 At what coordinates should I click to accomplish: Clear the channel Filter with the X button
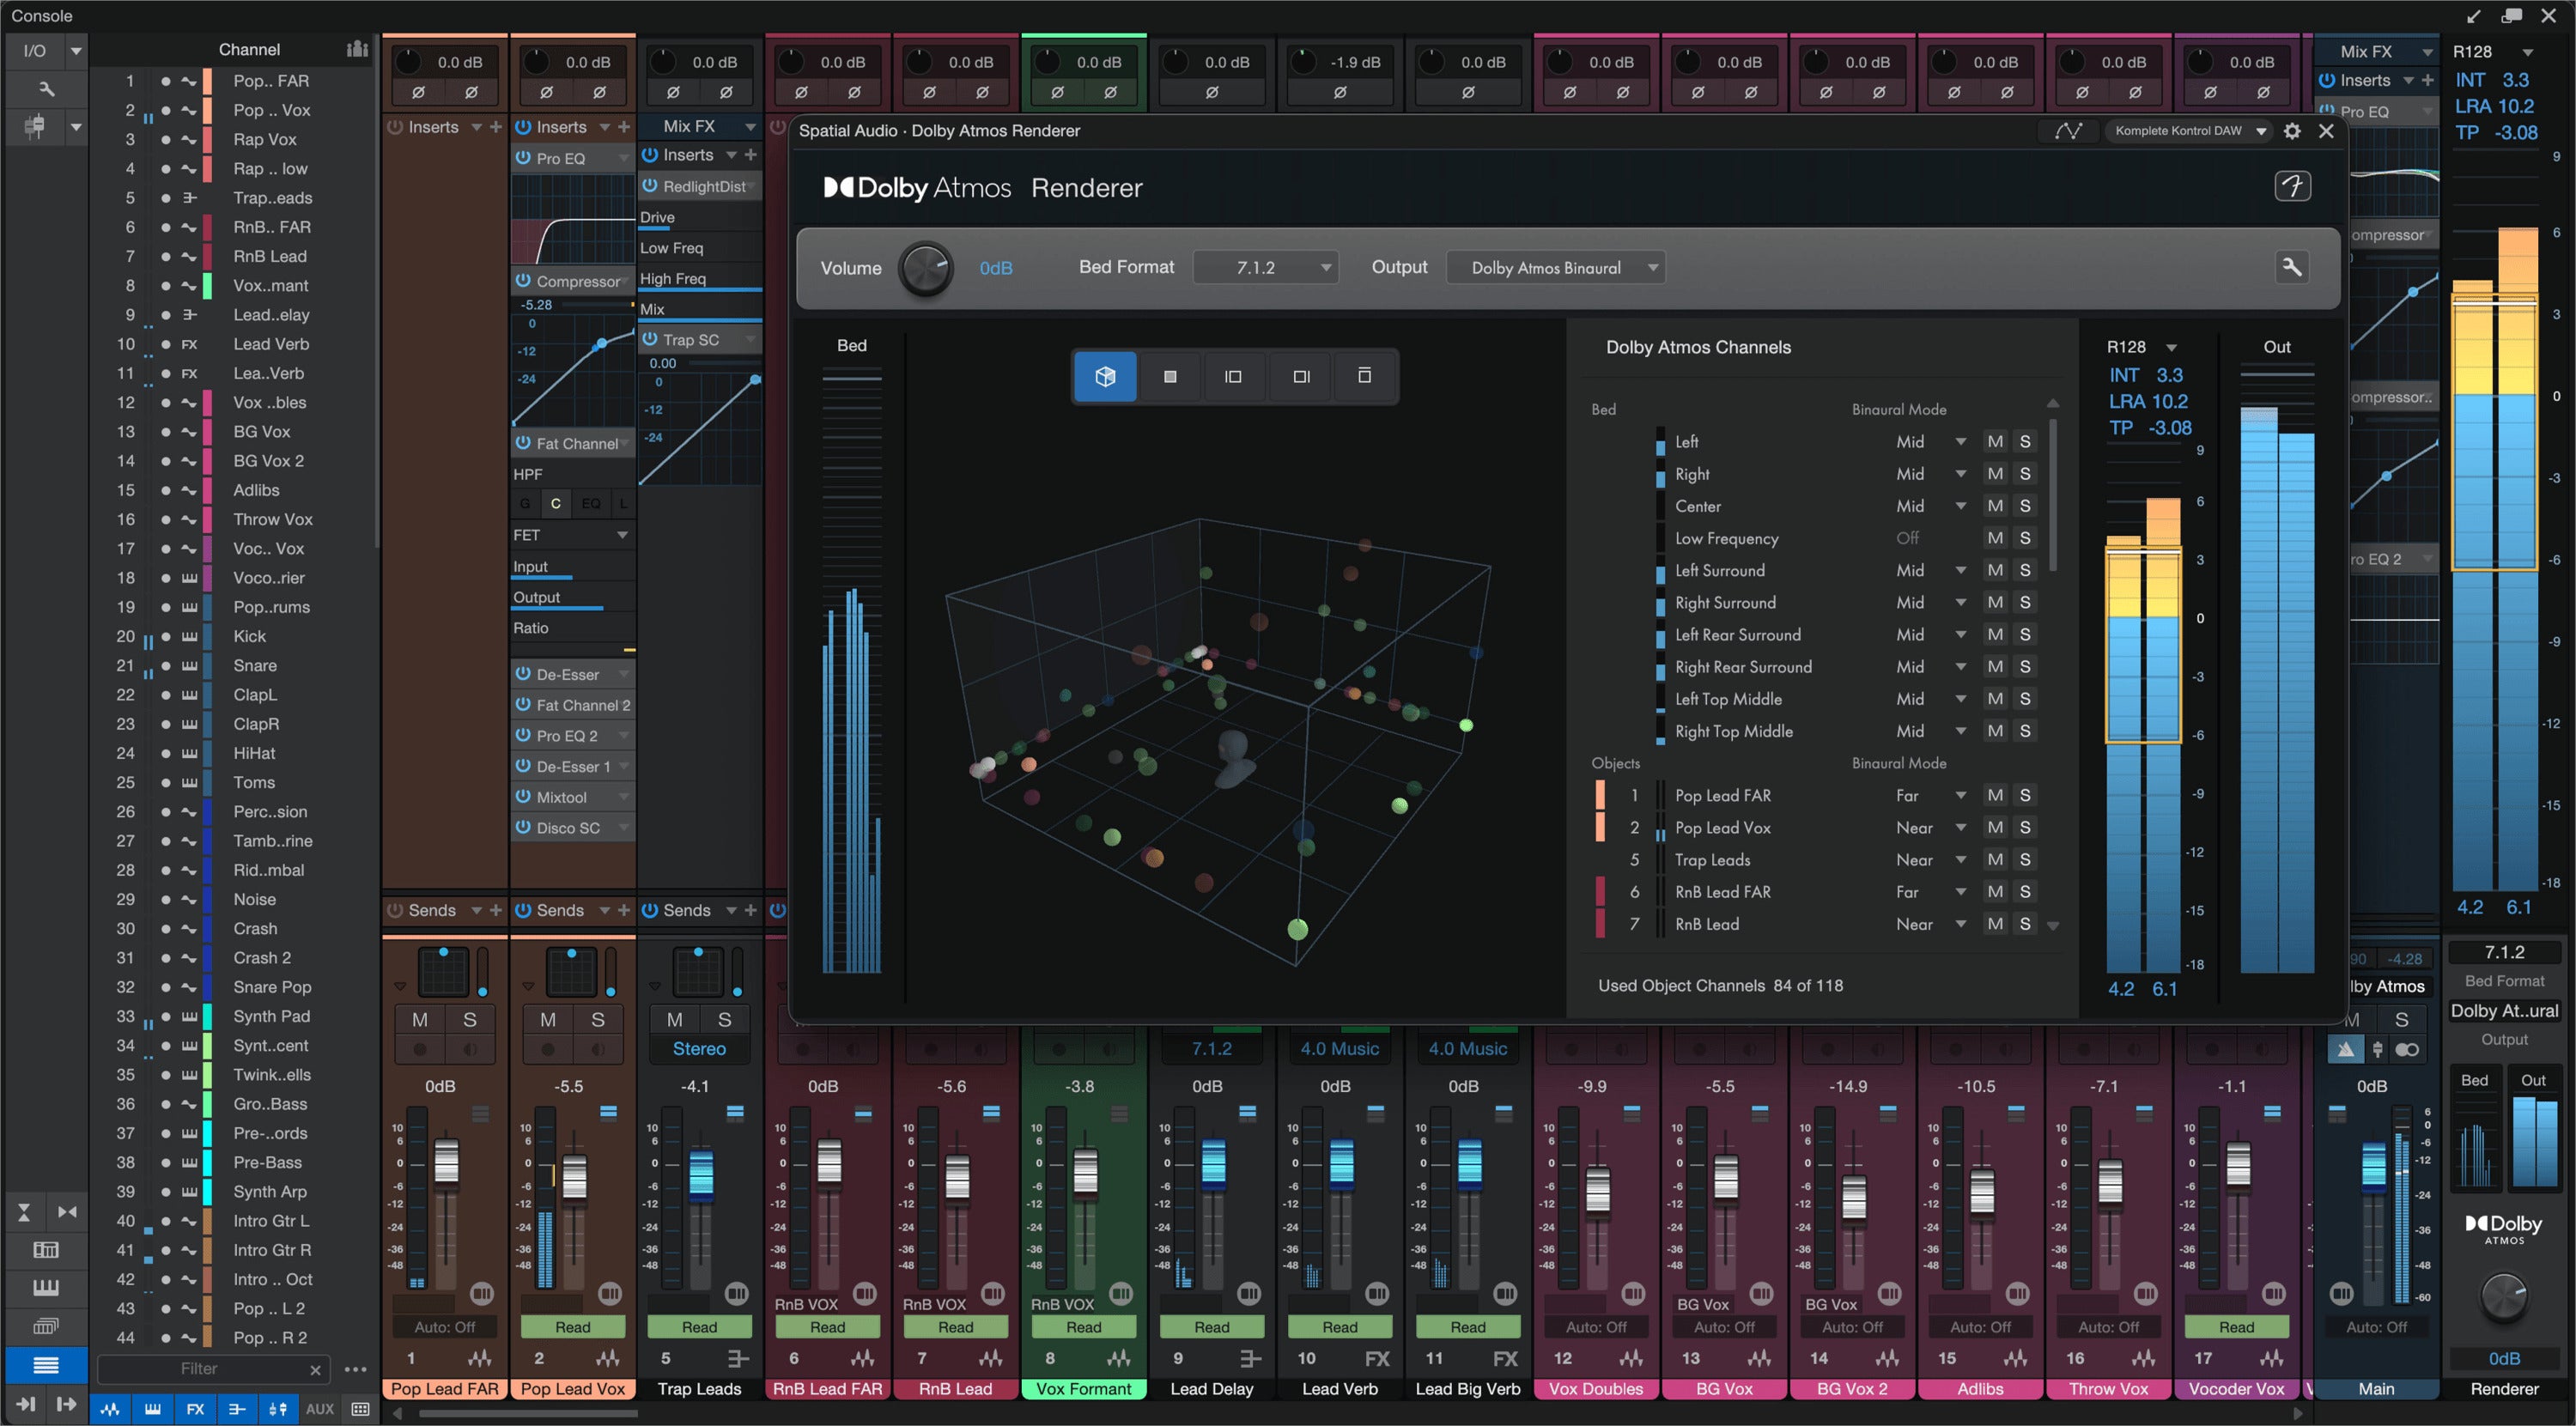(x=314, y=1370)
